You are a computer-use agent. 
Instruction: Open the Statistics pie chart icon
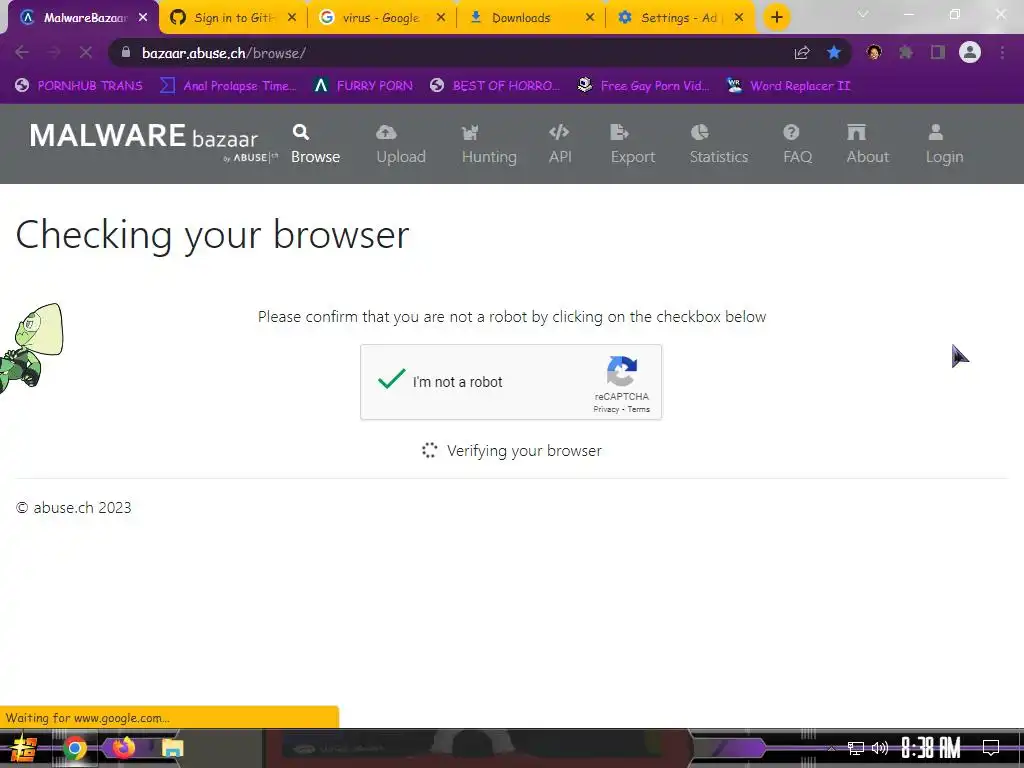[x=699, y=133]
